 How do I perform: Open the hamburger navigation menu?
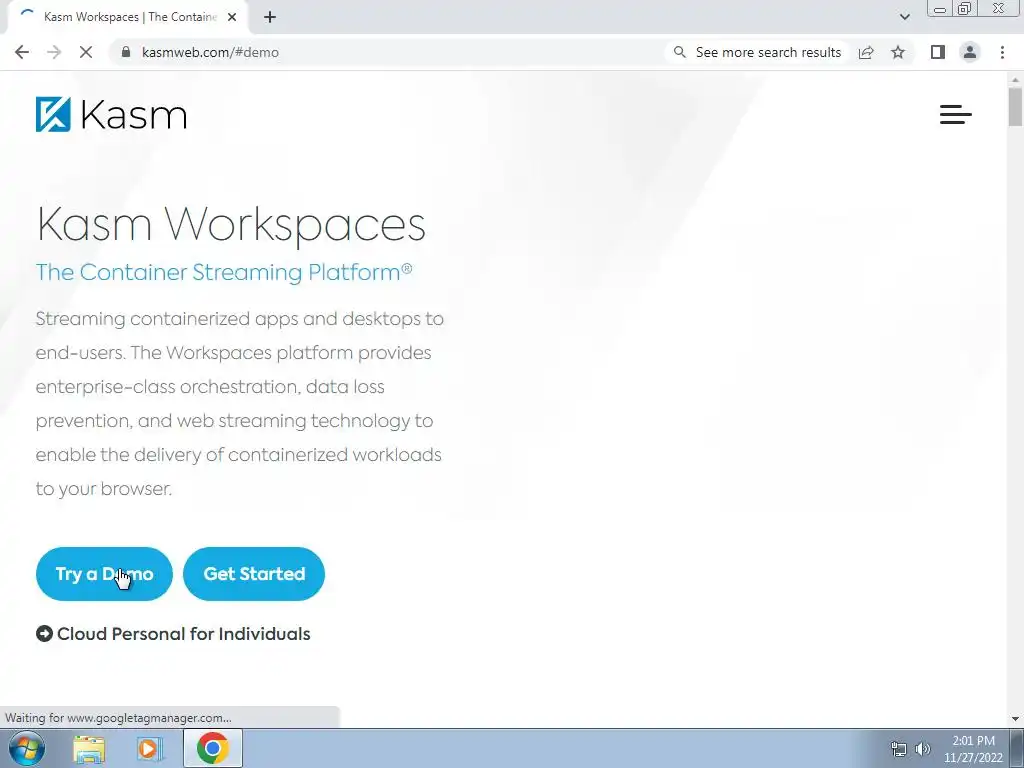coord(955,114)
